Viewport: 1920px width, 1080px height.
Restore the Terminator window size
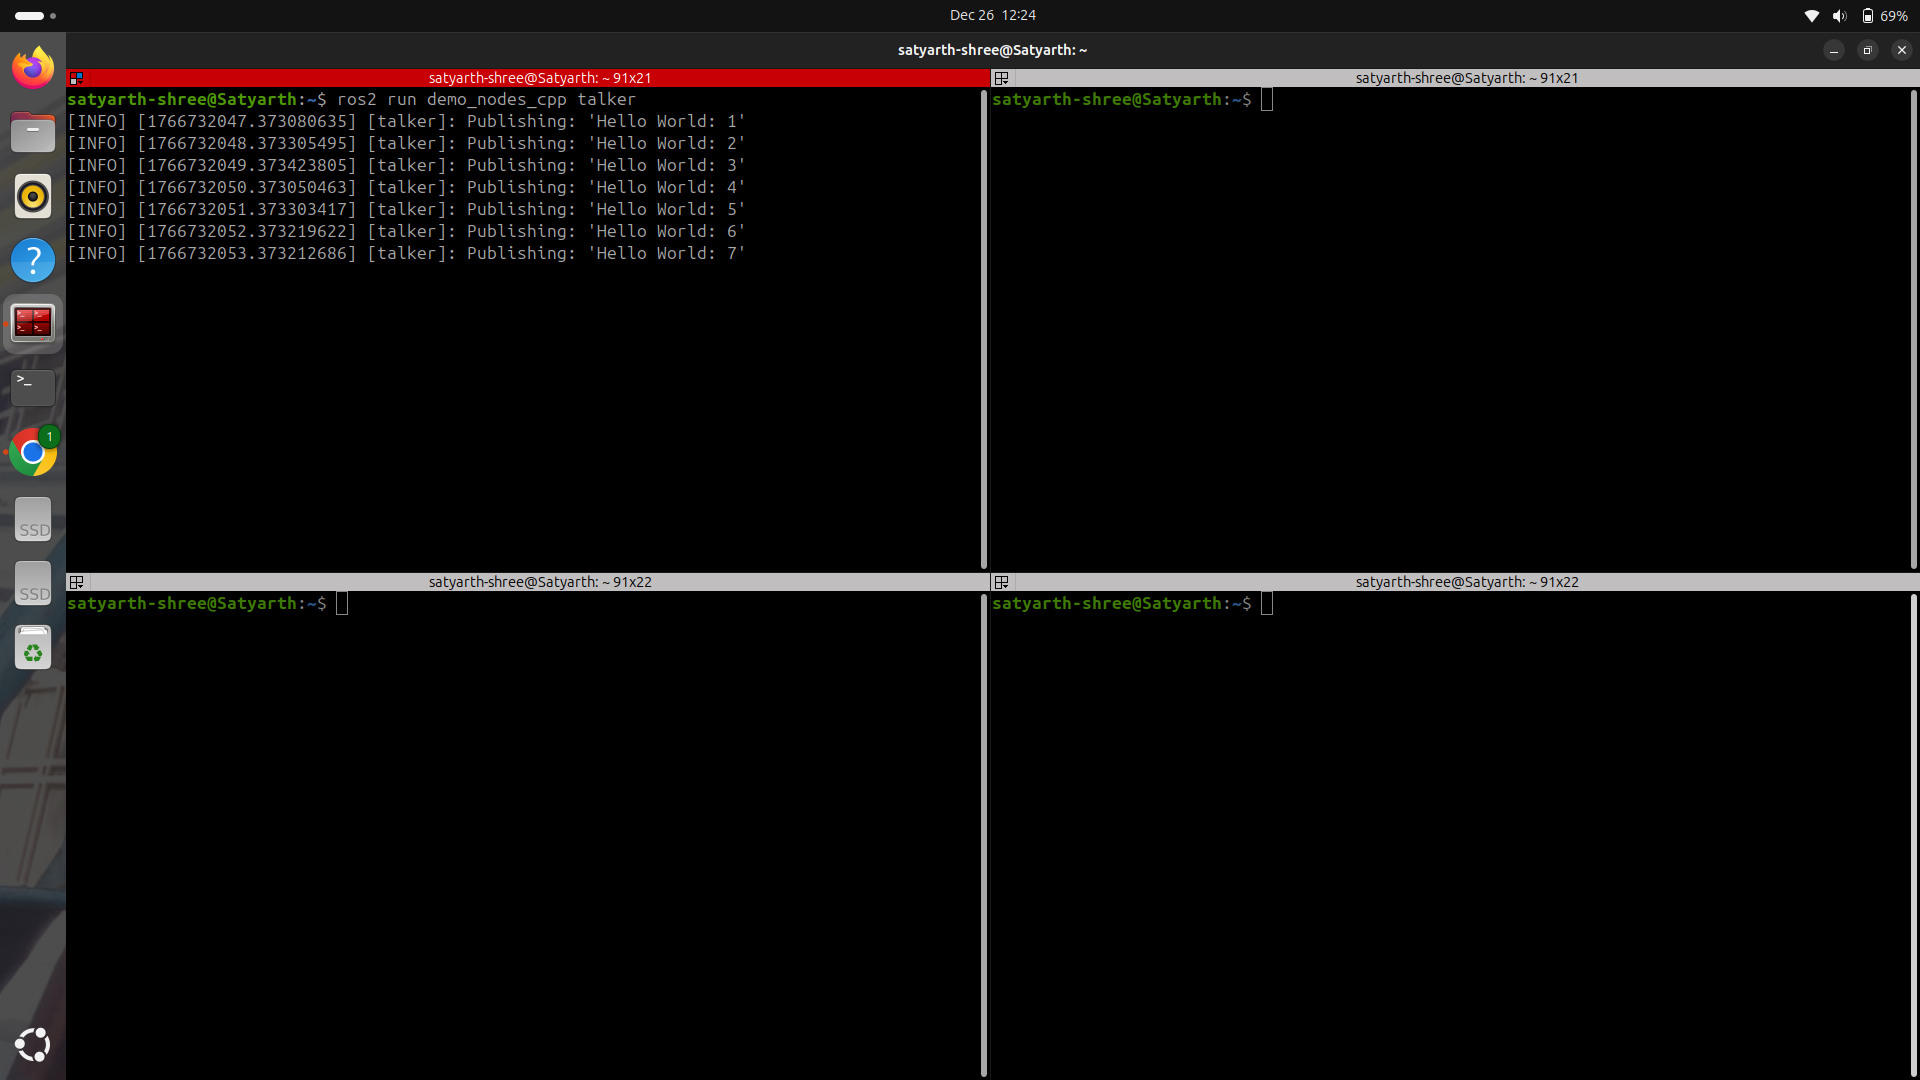1867,50
